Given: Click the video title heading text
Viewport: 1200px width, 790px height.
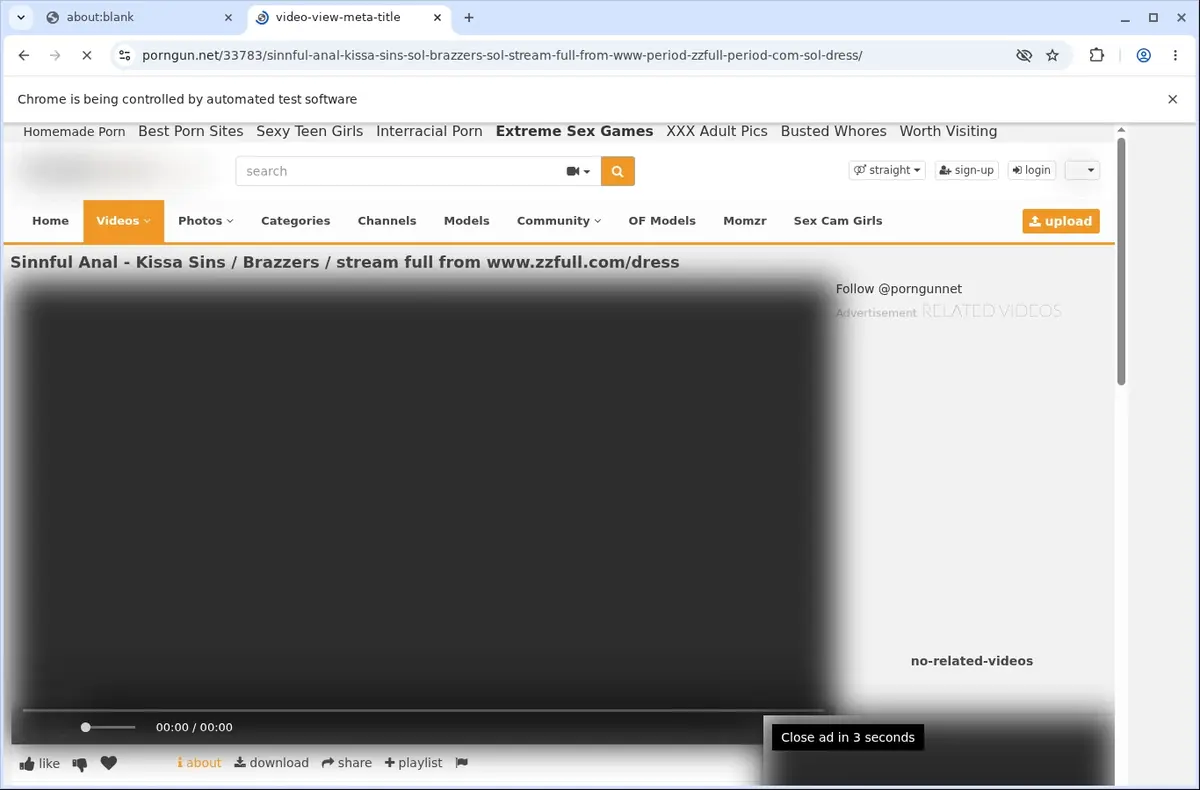Looking at the screenshot, I should tap(345, 262).
